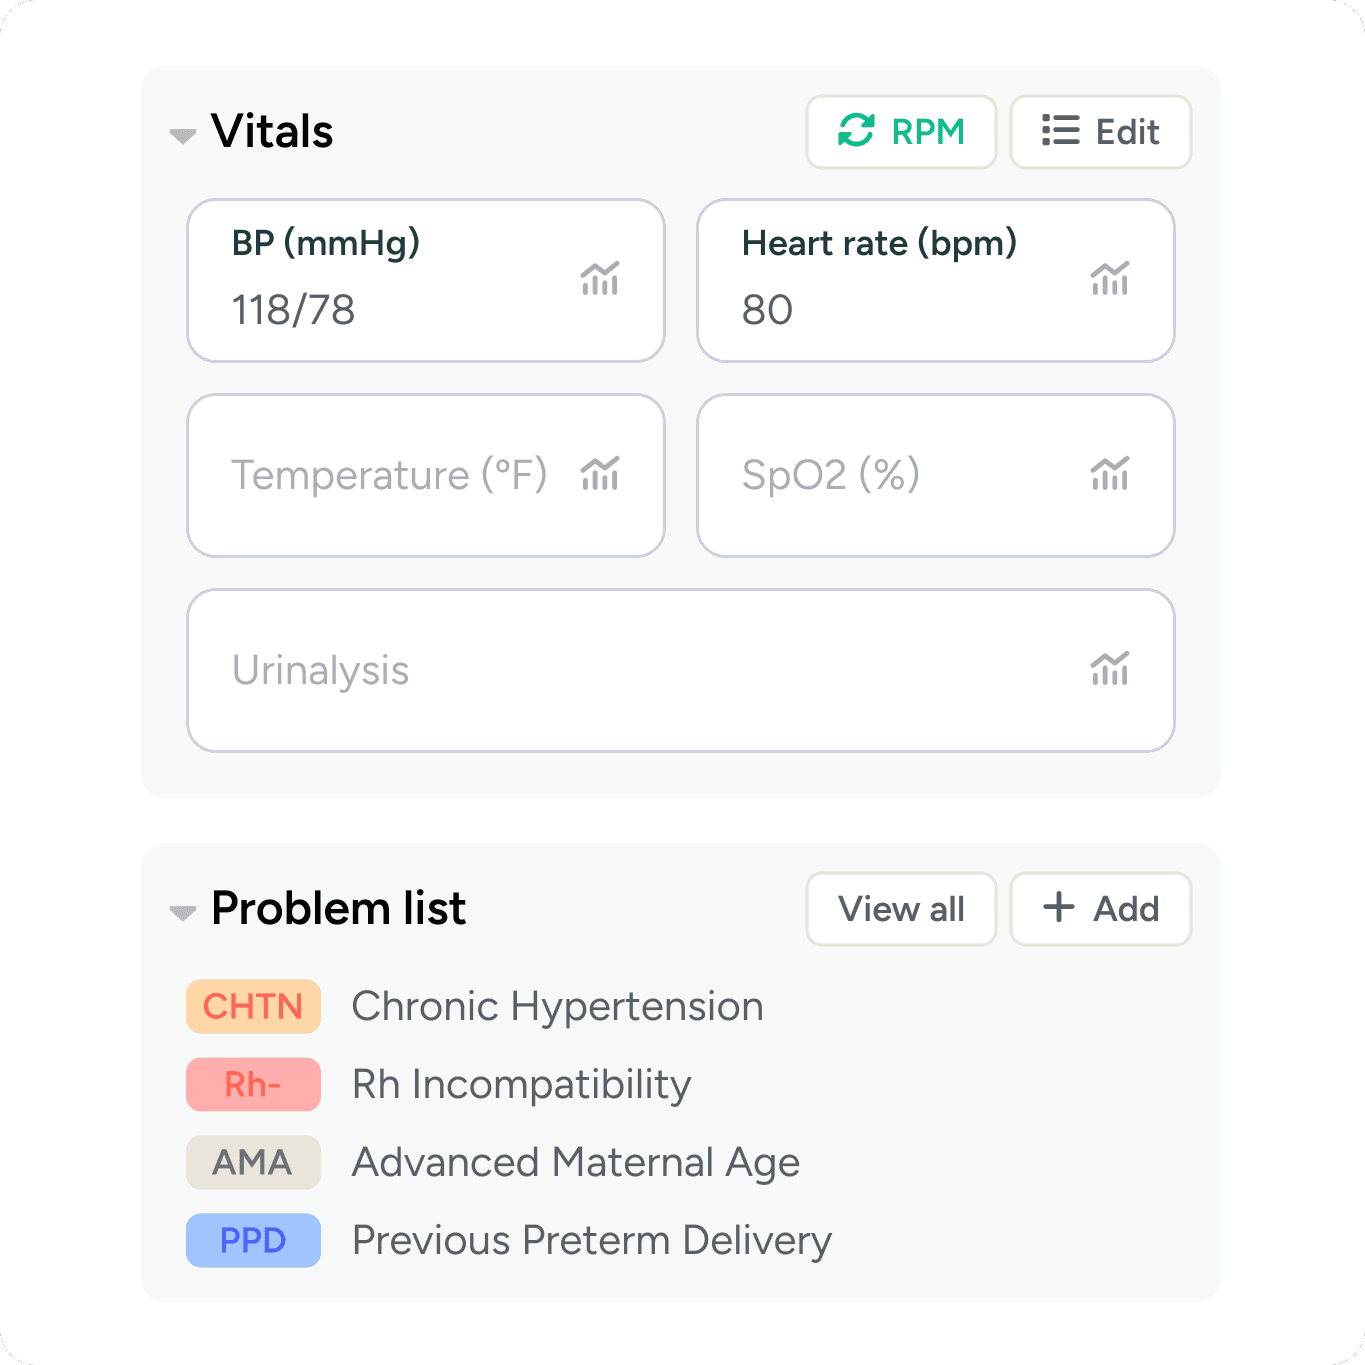Add a new problem to the list

tap(1100, 908)
